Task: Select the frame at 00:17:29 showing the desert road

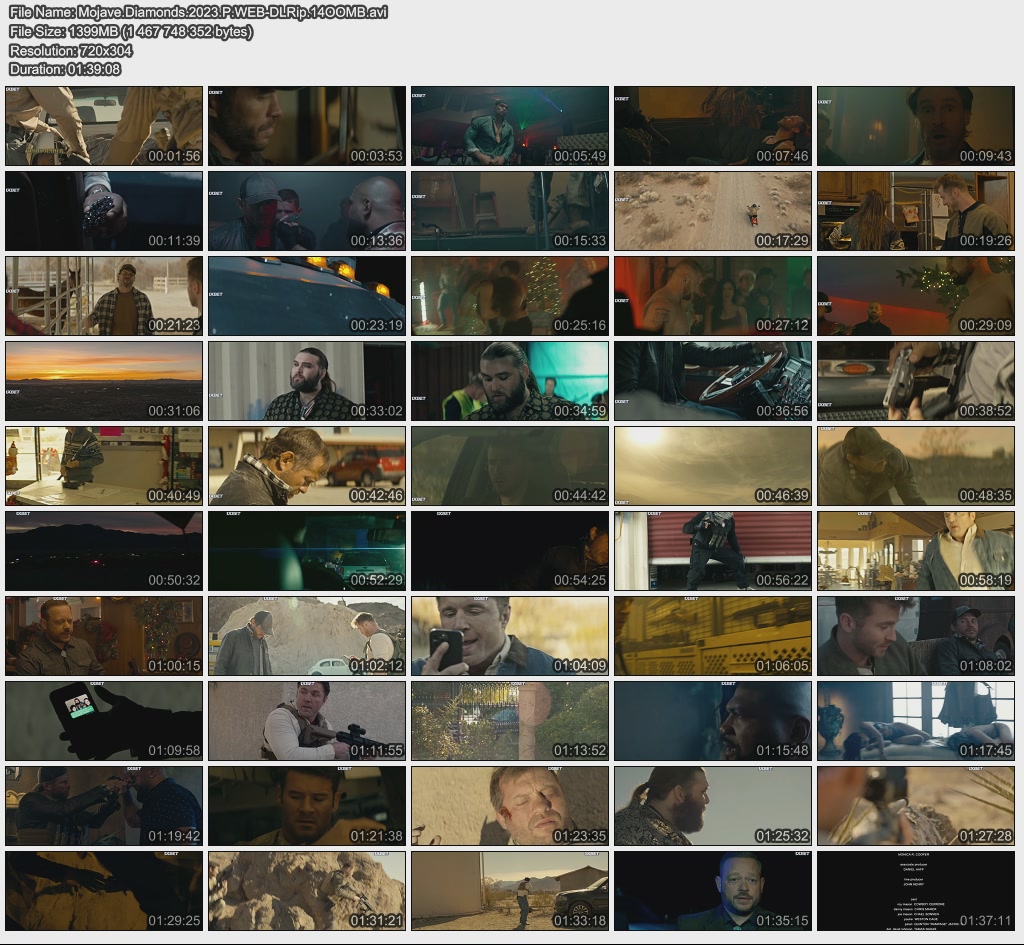Action: coord(713,211)
